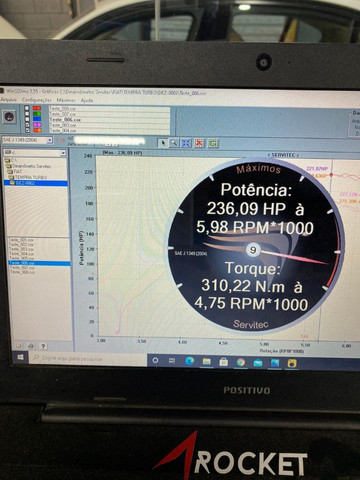Click the open folder icon at bottom left

point(19,346)
